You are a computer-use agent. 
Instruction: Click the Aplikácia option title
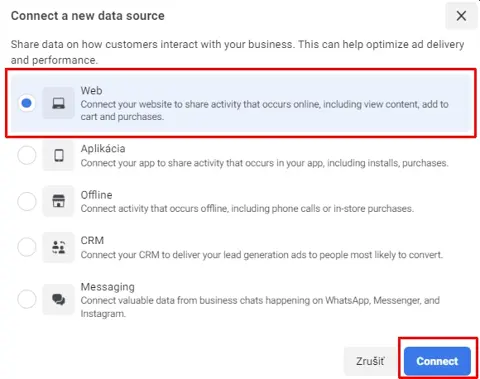click(103, 149)
